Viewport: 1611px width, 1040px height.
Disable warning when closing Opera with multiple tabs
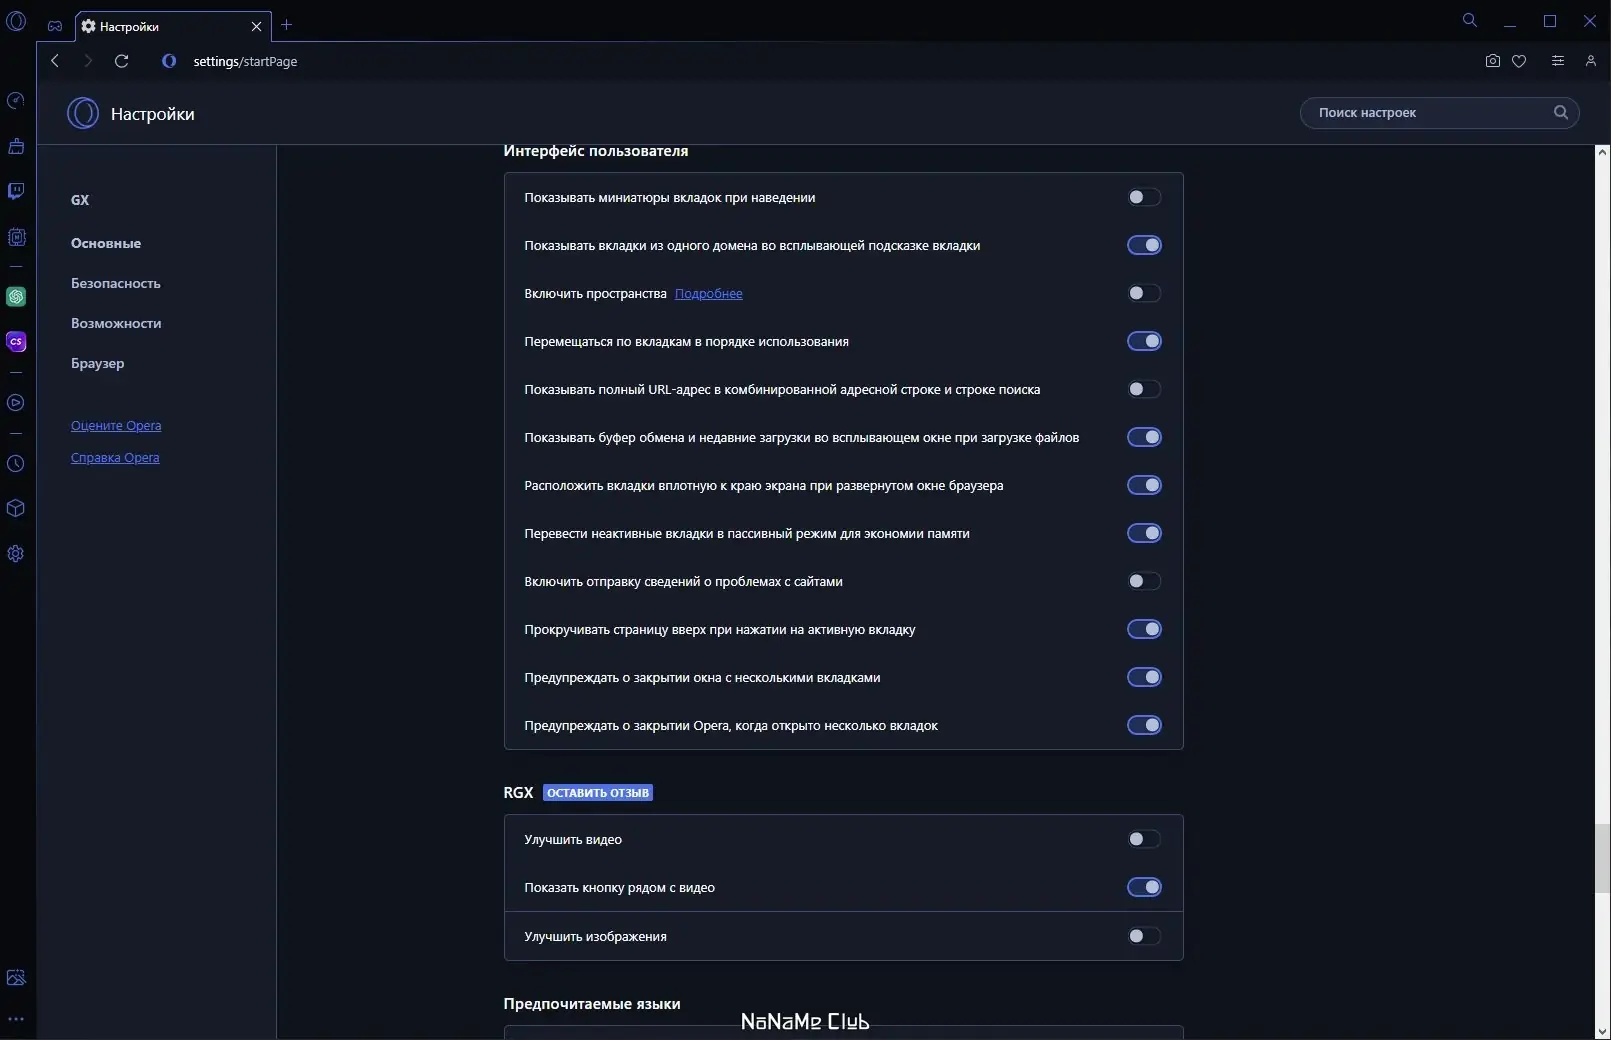(x=1144, y=725)
